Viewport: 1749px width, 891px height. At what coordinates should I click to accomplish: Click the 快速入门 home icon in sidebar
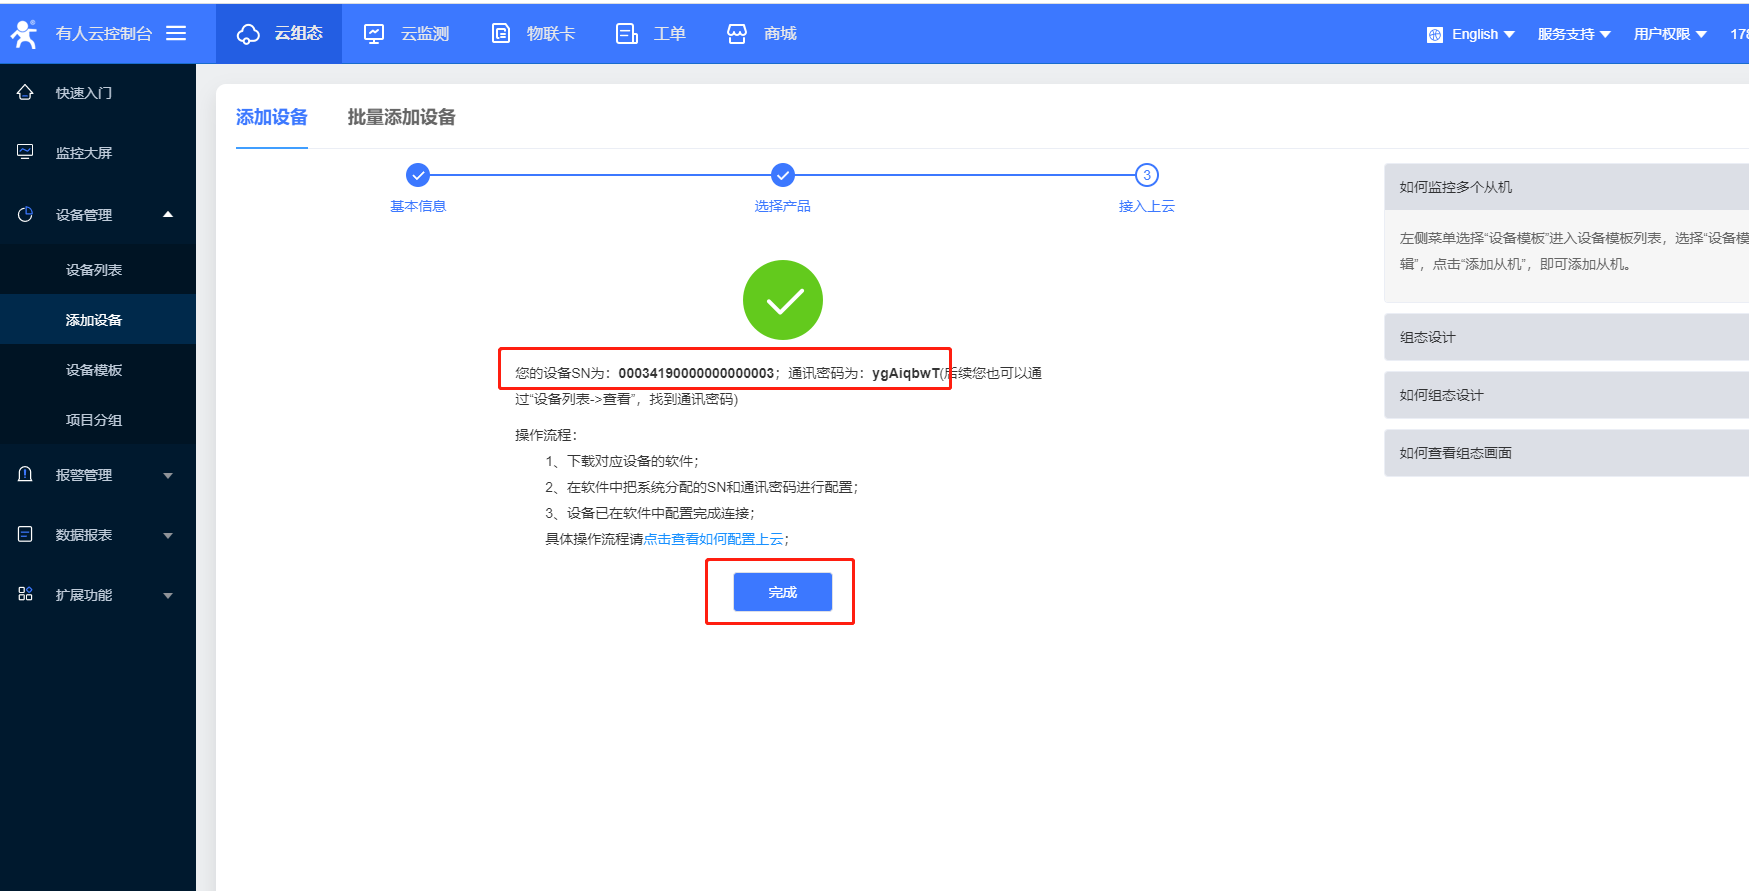tap(26, 92)
